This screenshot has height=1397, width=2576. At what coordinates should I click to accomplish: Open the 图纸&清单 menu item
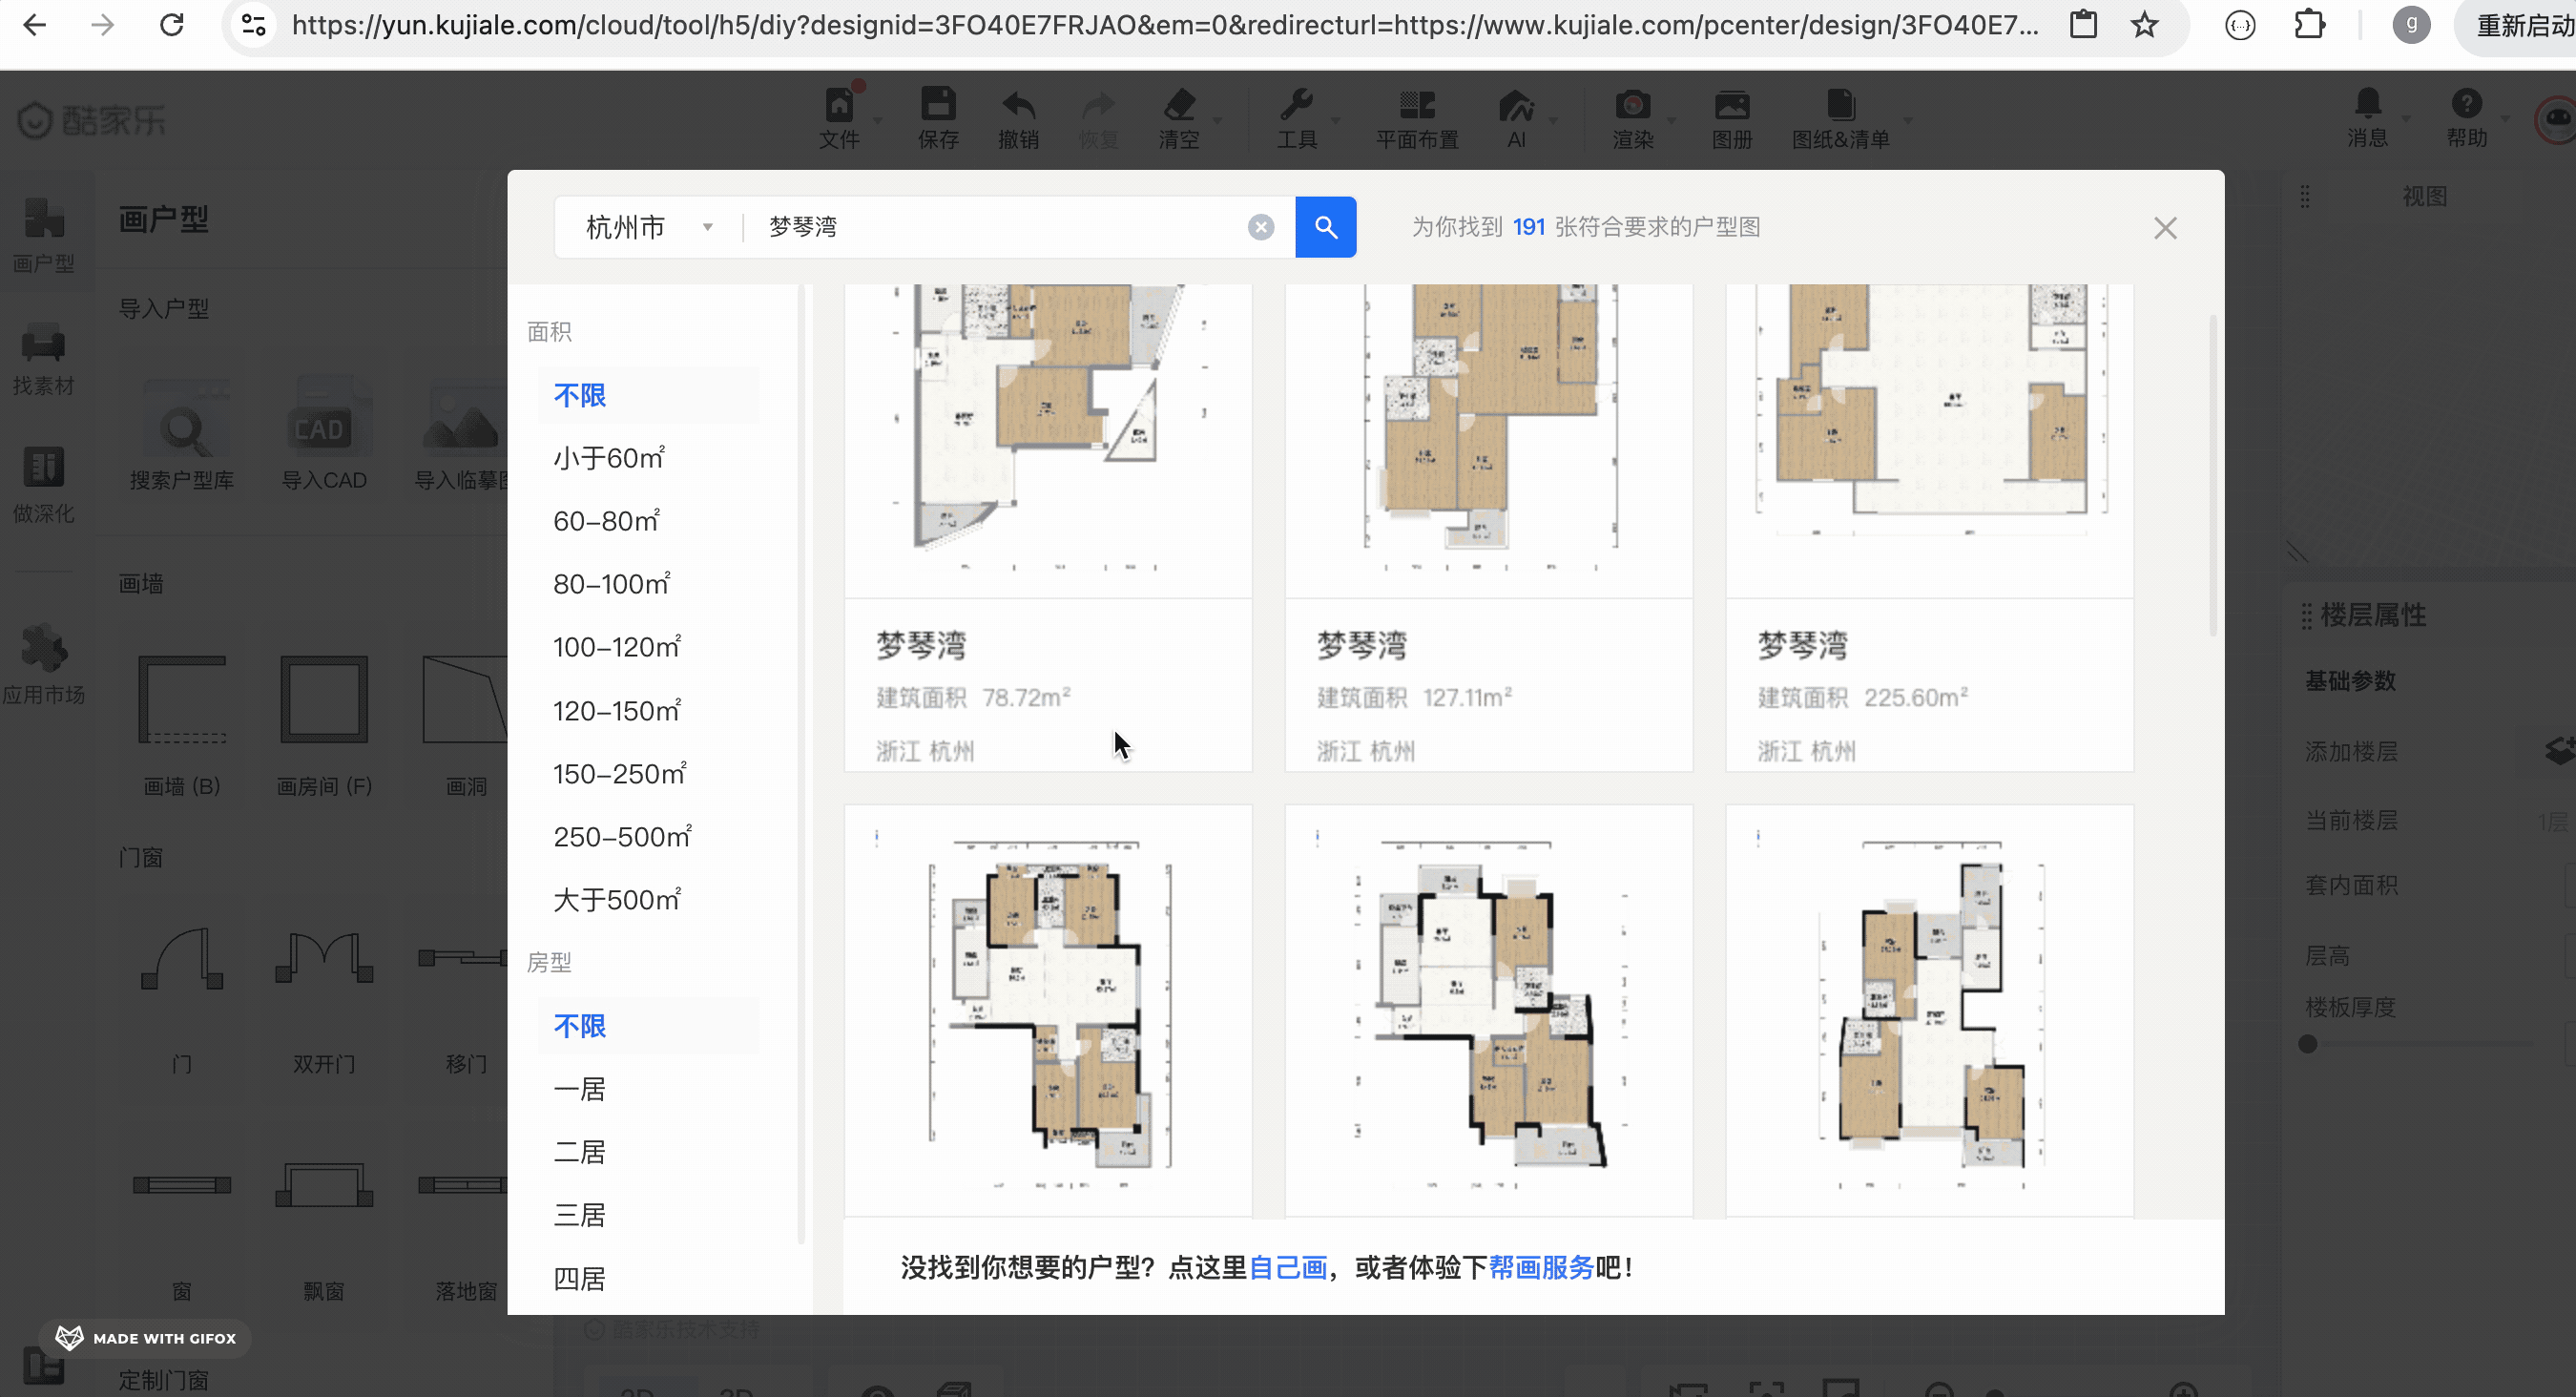[x=1840, y=118]
